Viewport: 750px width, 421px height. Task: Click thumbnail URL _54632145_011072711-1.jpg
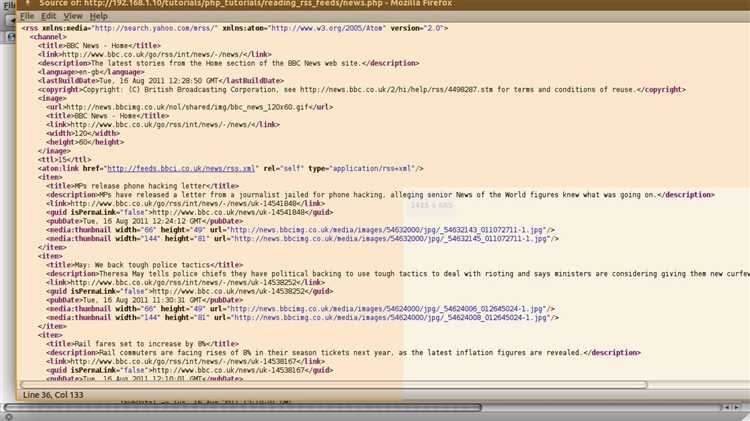tap(391, 239)
